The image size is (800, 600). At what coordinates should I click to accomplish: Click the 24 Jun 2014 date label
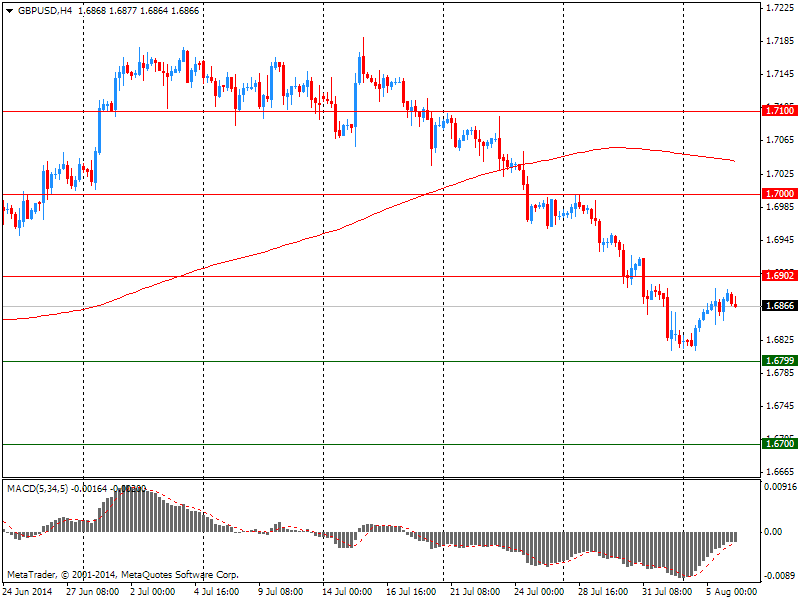click(27, 592)
